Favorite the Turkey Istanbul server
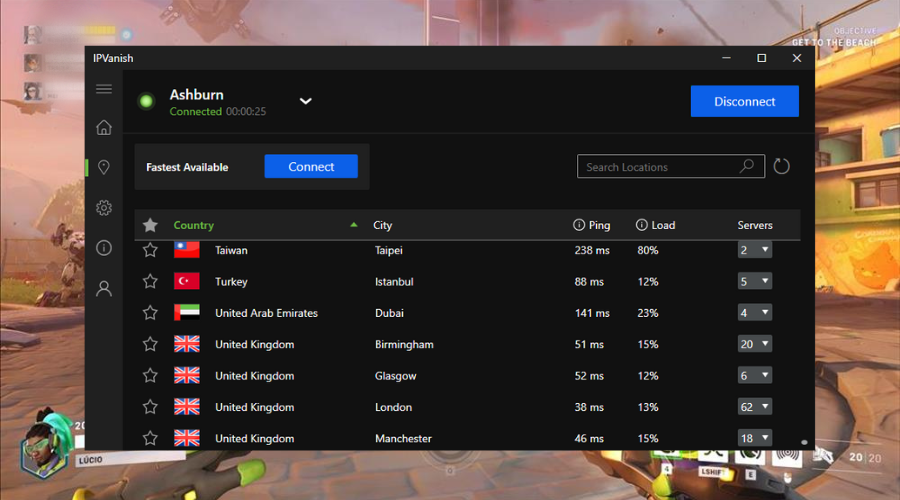Viewport: 900px width, 500px height. [150, 281]
